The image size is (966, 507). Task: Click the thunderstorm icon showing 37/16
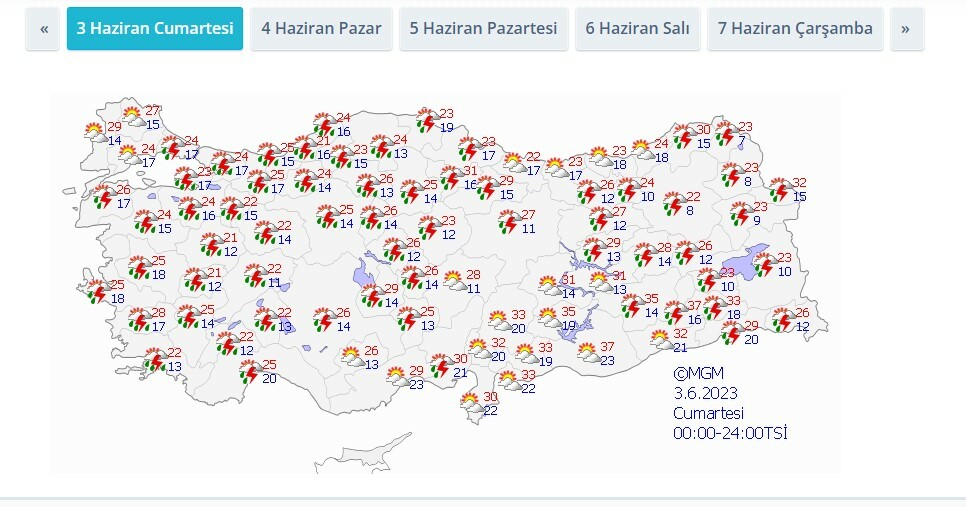[x=675, y=312]
